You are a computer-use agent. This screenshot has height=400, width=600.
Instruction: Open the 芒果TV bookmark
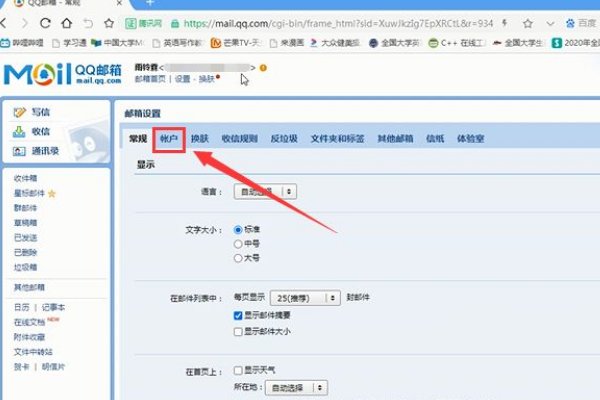(236, 43)
